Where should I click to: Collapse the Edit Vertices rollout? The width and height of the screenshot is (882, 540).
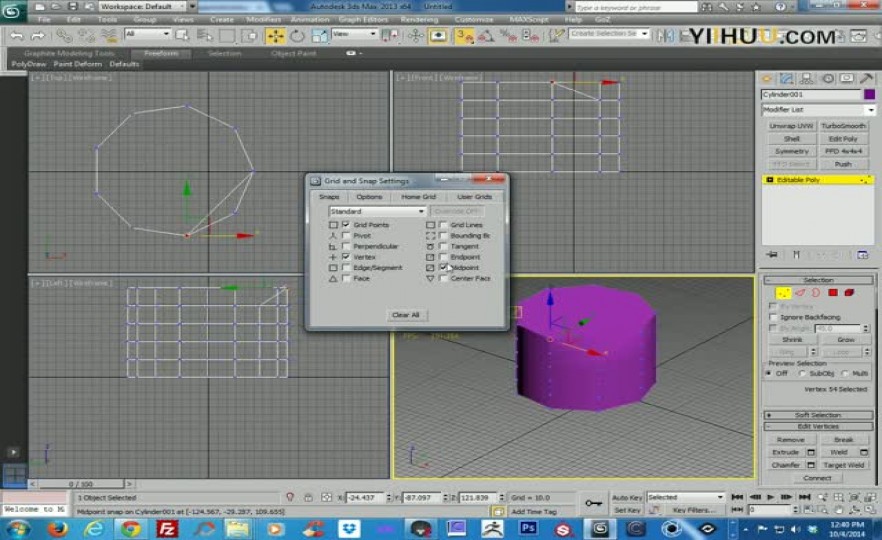(x=818, y=427)
